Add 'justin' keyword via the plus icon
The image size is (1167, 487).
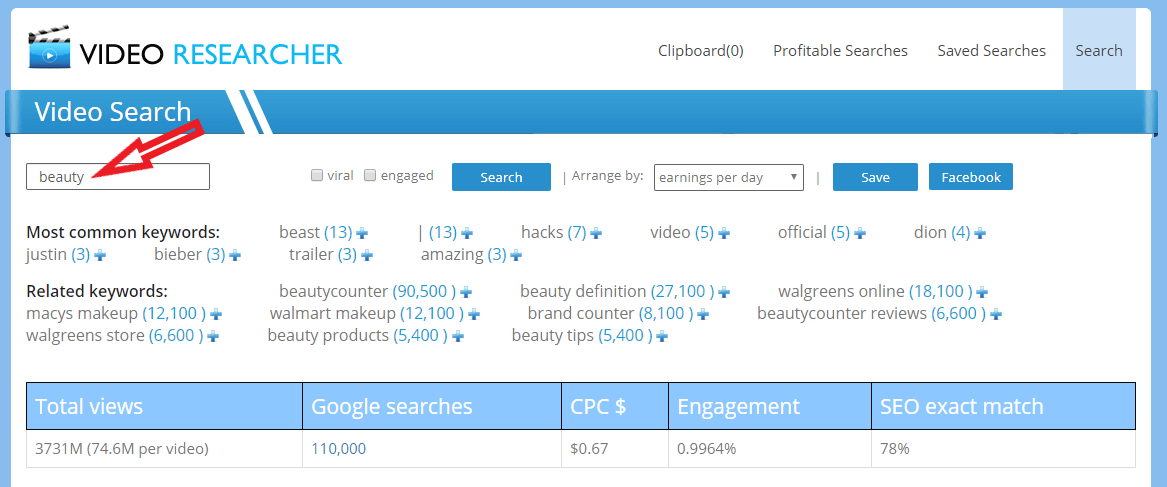[100, 255]
